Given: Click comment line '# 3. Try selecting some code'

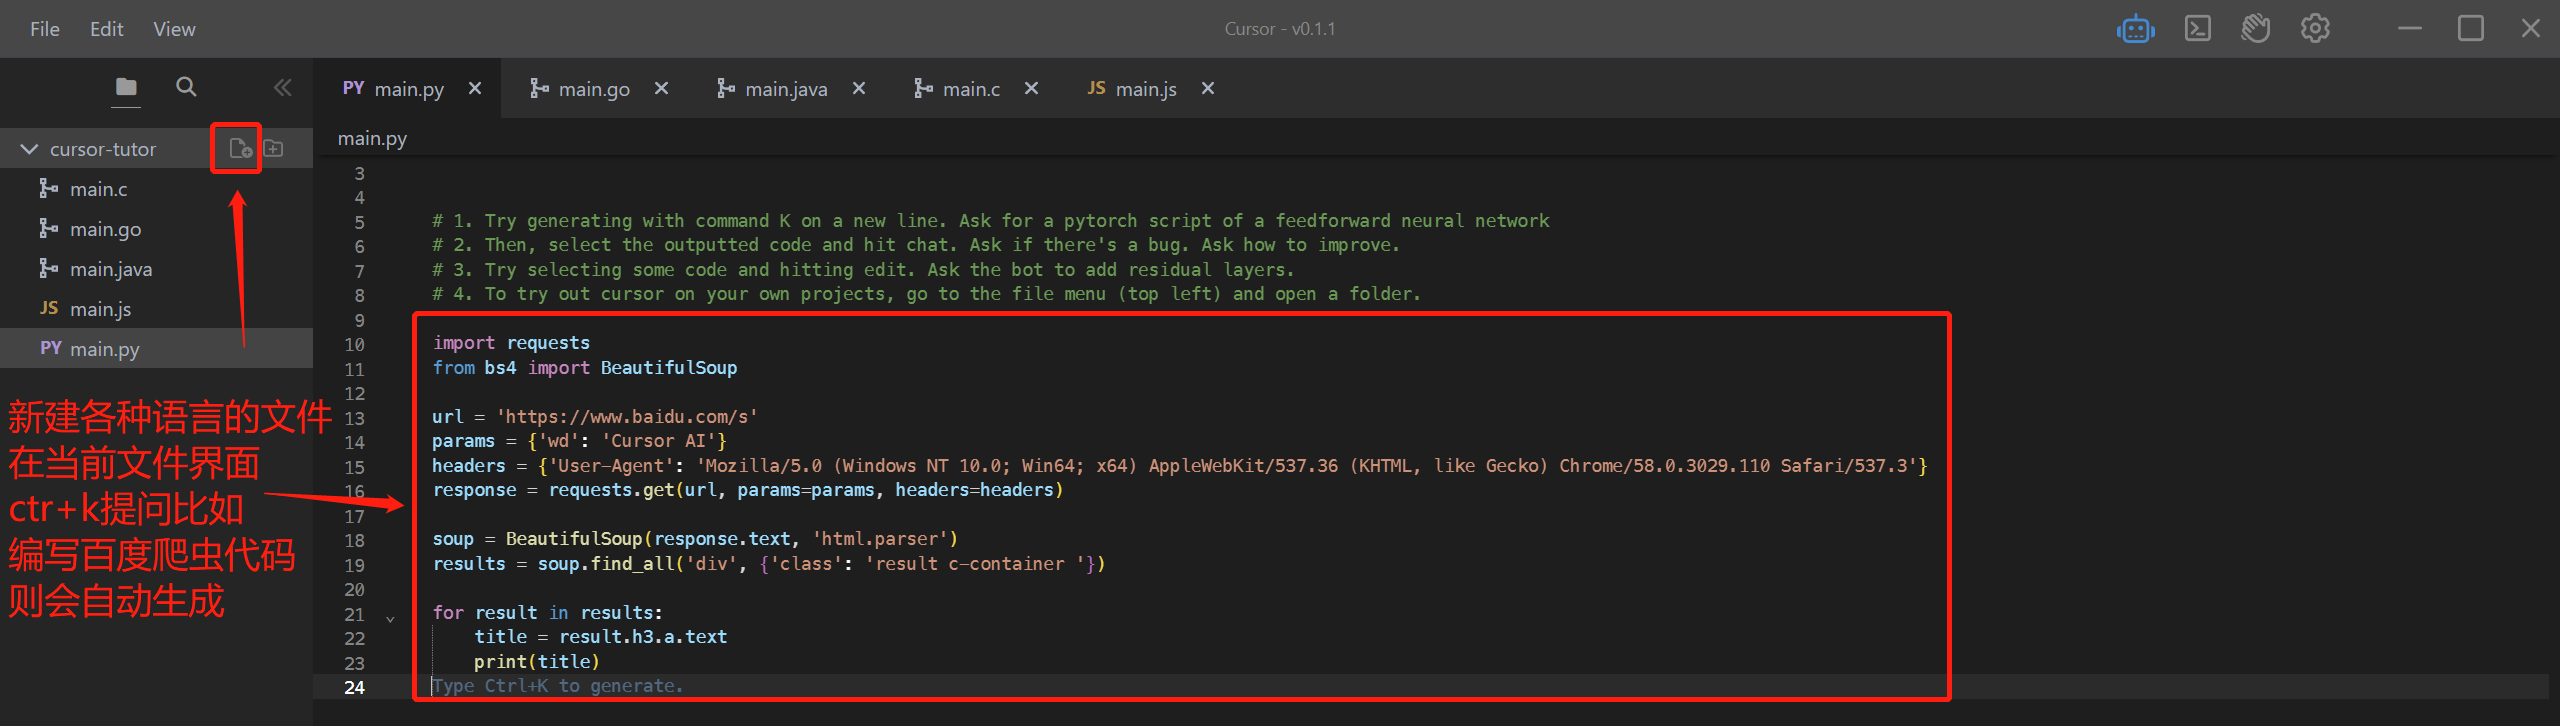Looking at the screenshot, I should [863, 270].
